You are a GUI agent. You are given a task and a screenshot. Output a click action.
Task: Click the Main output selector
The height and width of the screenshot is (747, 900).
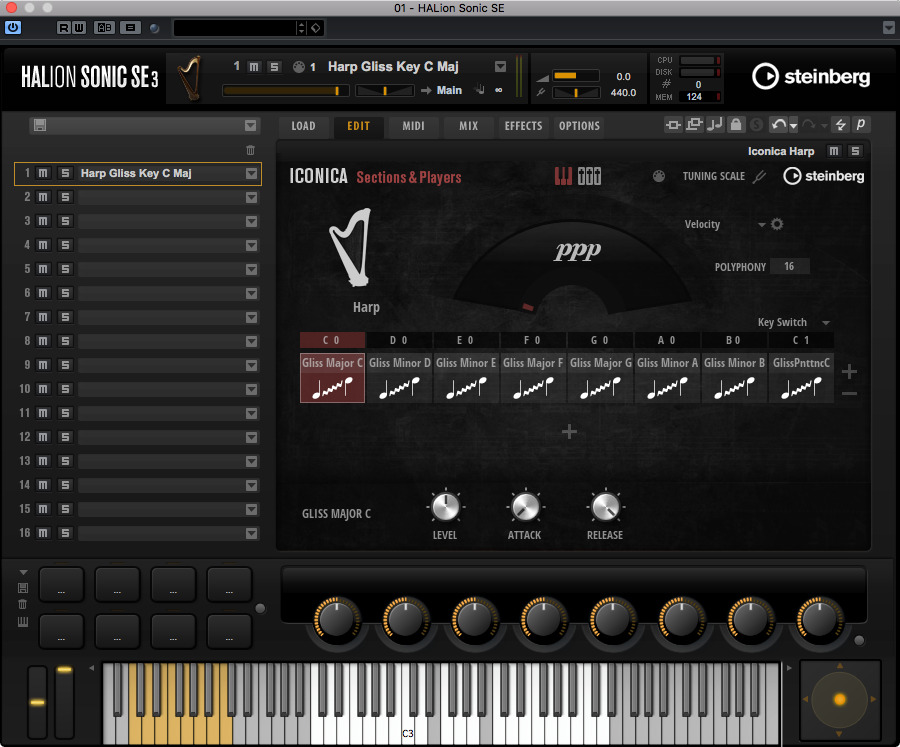[x=449, y=90]
